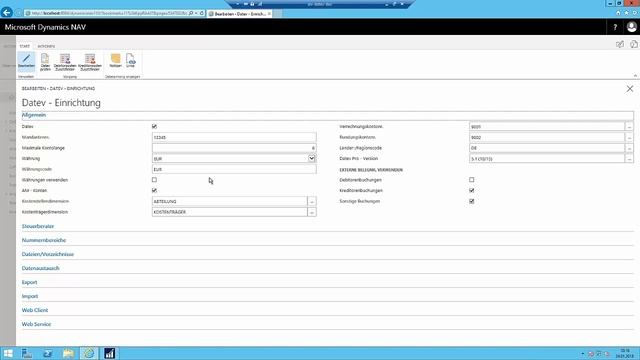
Task: Click the Mandantennr. input field
Action: [234, 138]
